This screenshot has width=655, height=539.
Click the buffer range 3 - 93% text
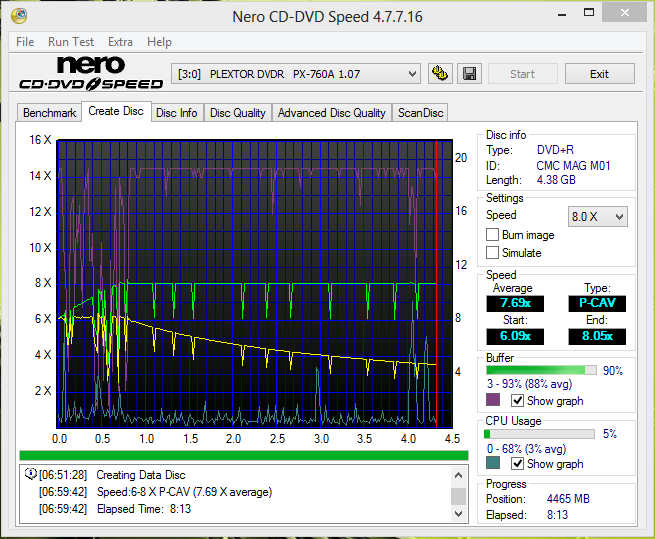[529, 384]
